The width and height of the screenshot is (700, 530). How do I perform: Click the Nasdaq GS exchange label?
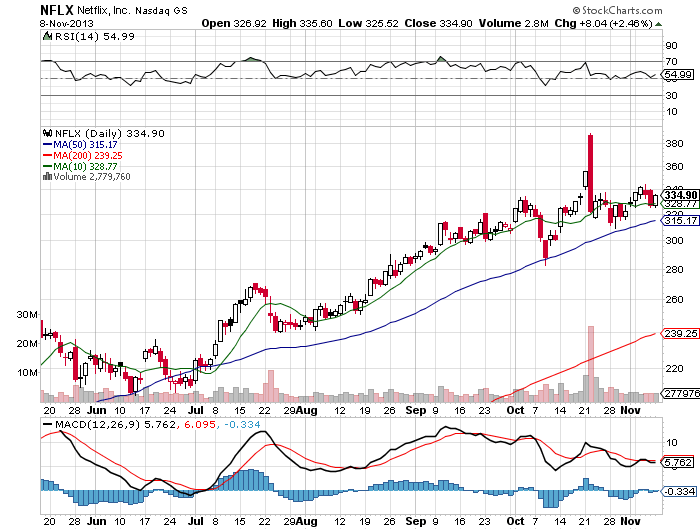tap(161, 11)
